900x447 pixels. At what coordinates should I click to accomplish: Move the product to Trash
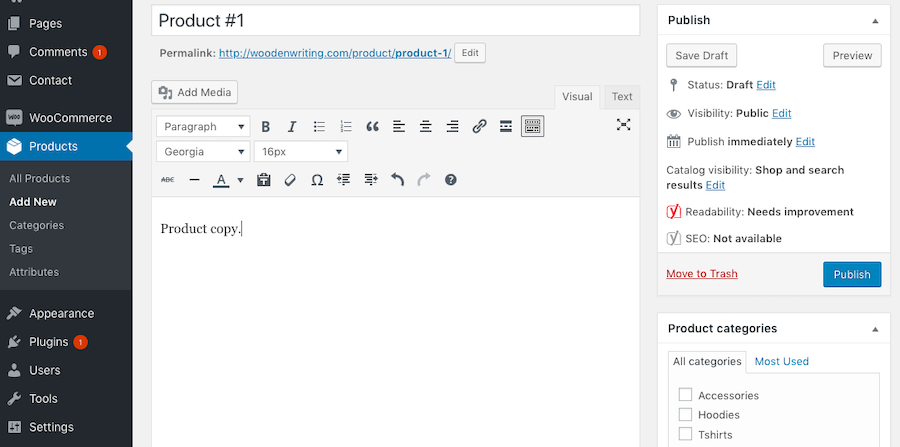coord(701,274)
